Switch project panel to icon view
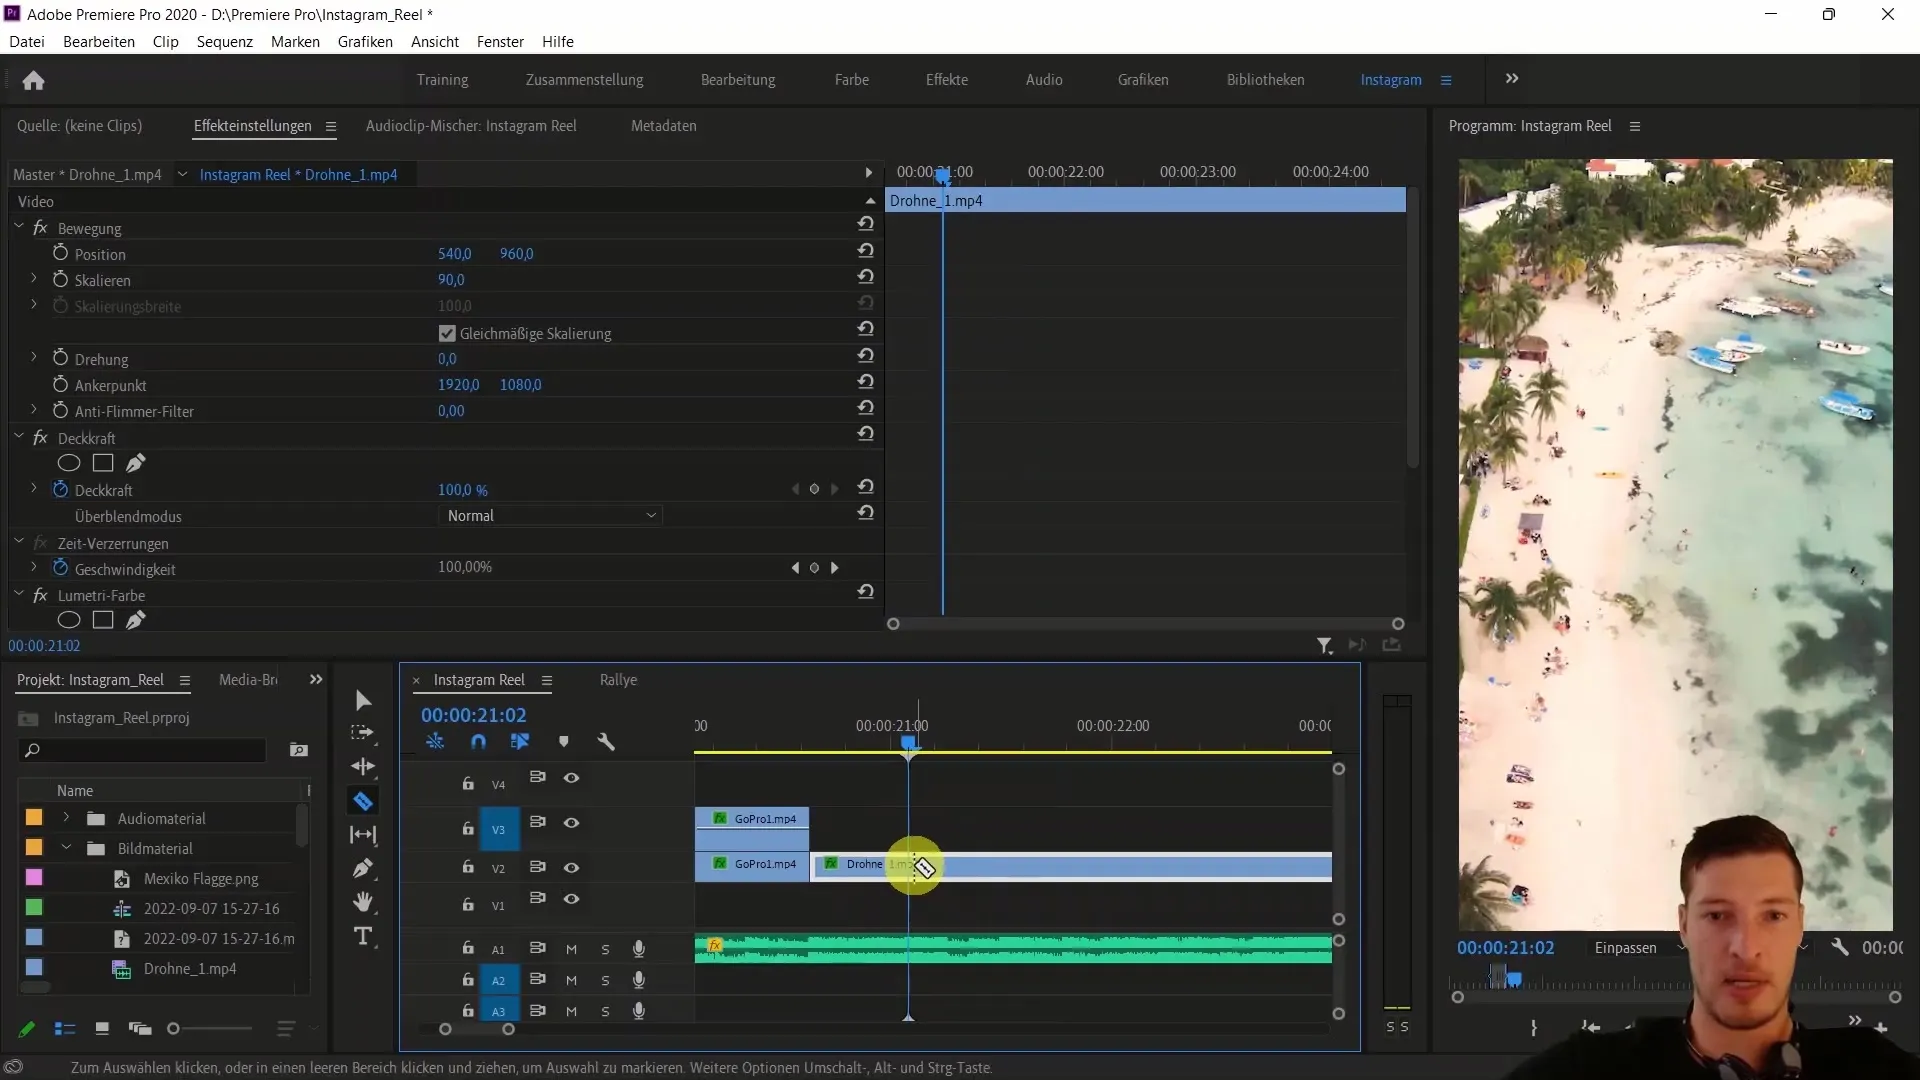Screen dimensions: 1920x1080 coord(102,1028)
